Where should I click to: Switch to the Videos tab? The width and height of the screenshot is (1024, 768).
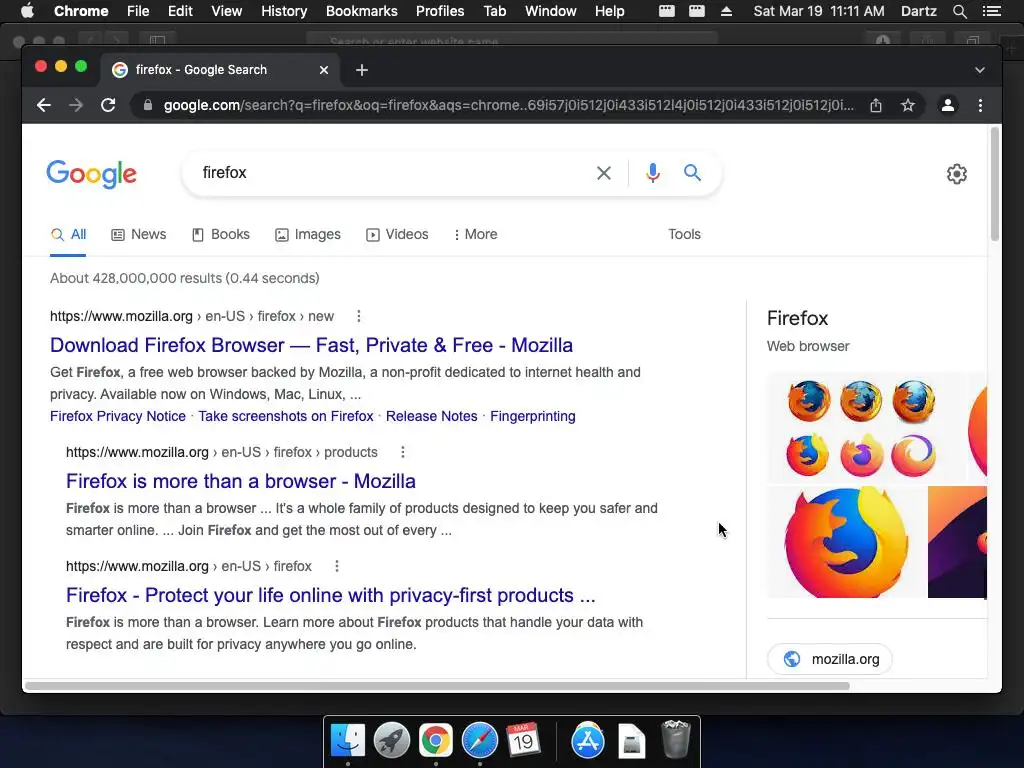pyautogui.click(x=397, y=234)
